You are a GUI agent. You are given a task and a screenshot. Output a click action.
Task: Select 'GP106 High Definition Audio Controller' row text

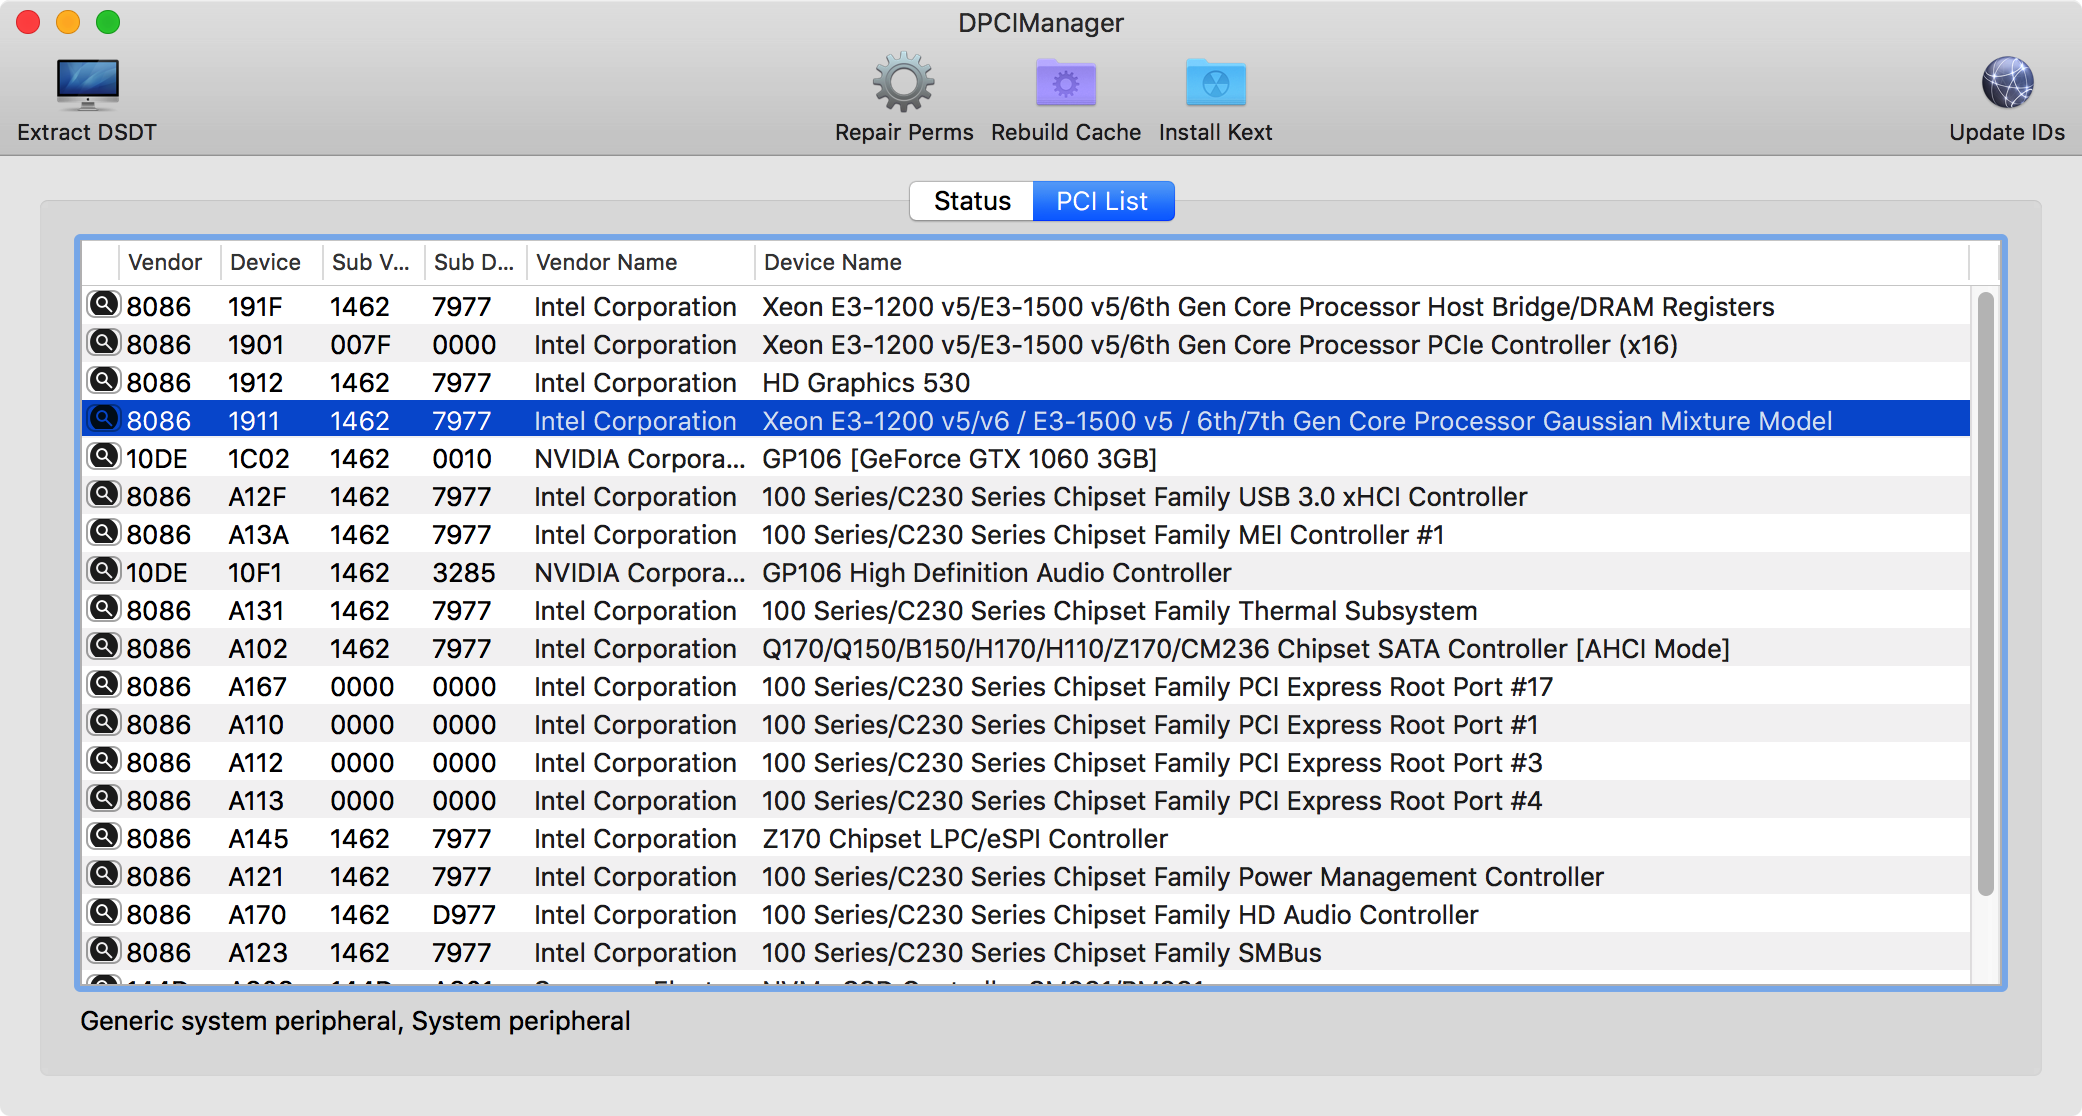[996, 573]
